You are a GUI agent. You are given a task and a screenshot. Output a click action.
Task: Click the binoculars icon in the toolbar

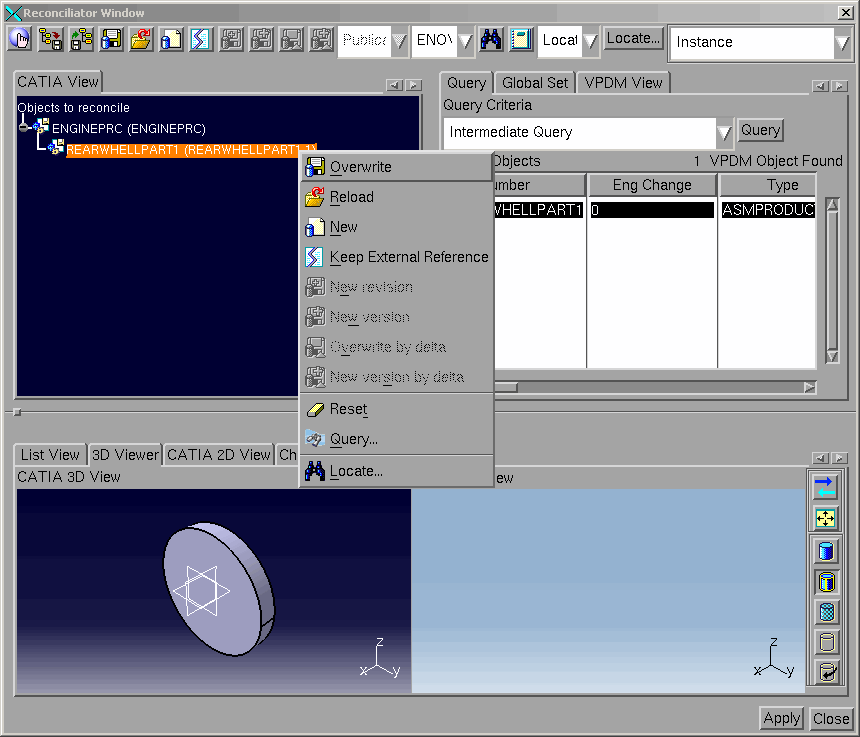(x=491, y=40)
